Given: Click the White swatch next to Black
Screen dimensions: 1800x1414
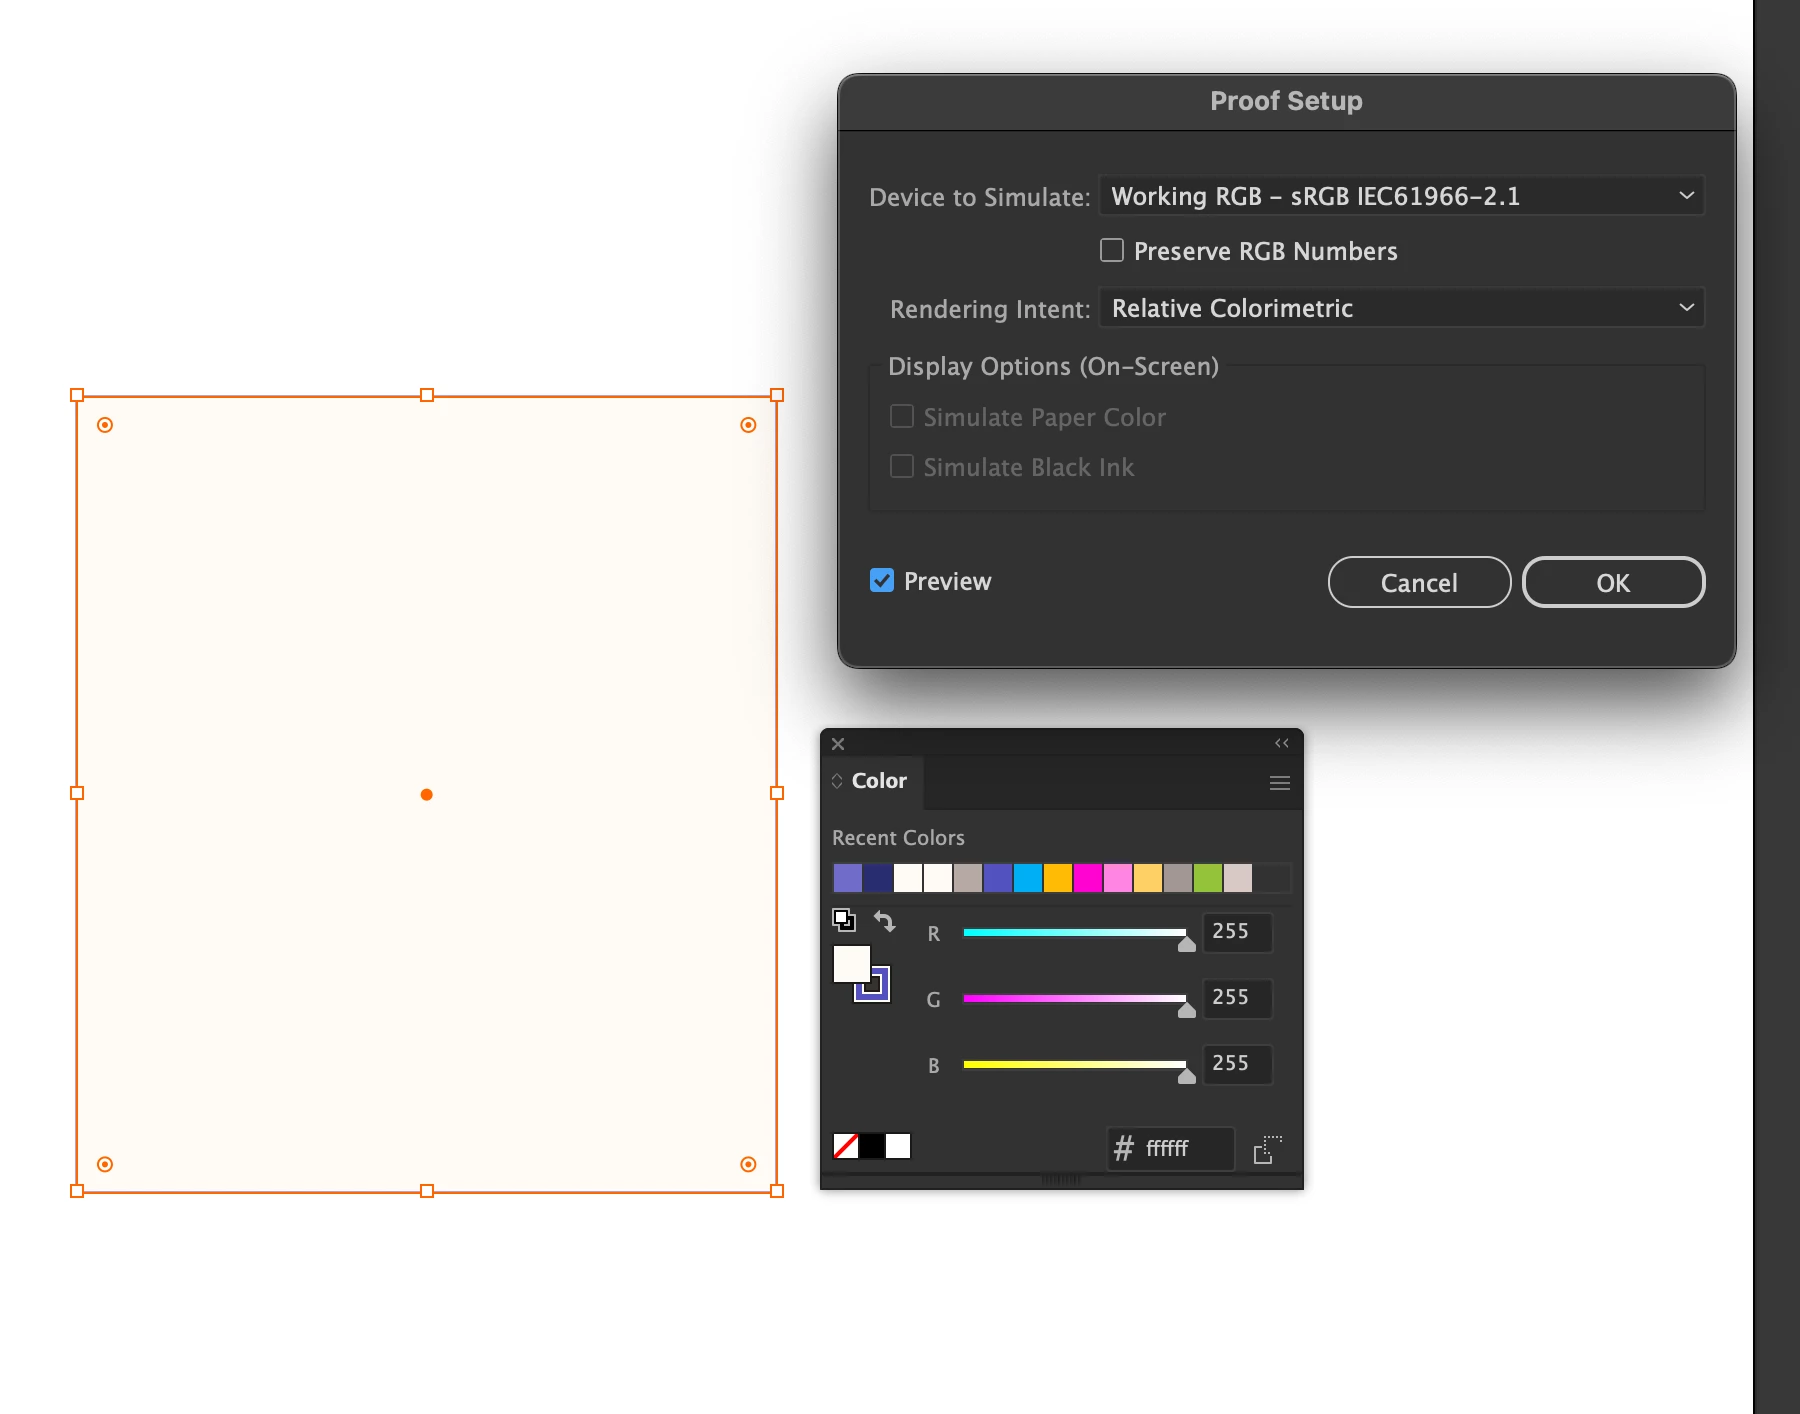Looking at the screenshot, I should 898,1146.
